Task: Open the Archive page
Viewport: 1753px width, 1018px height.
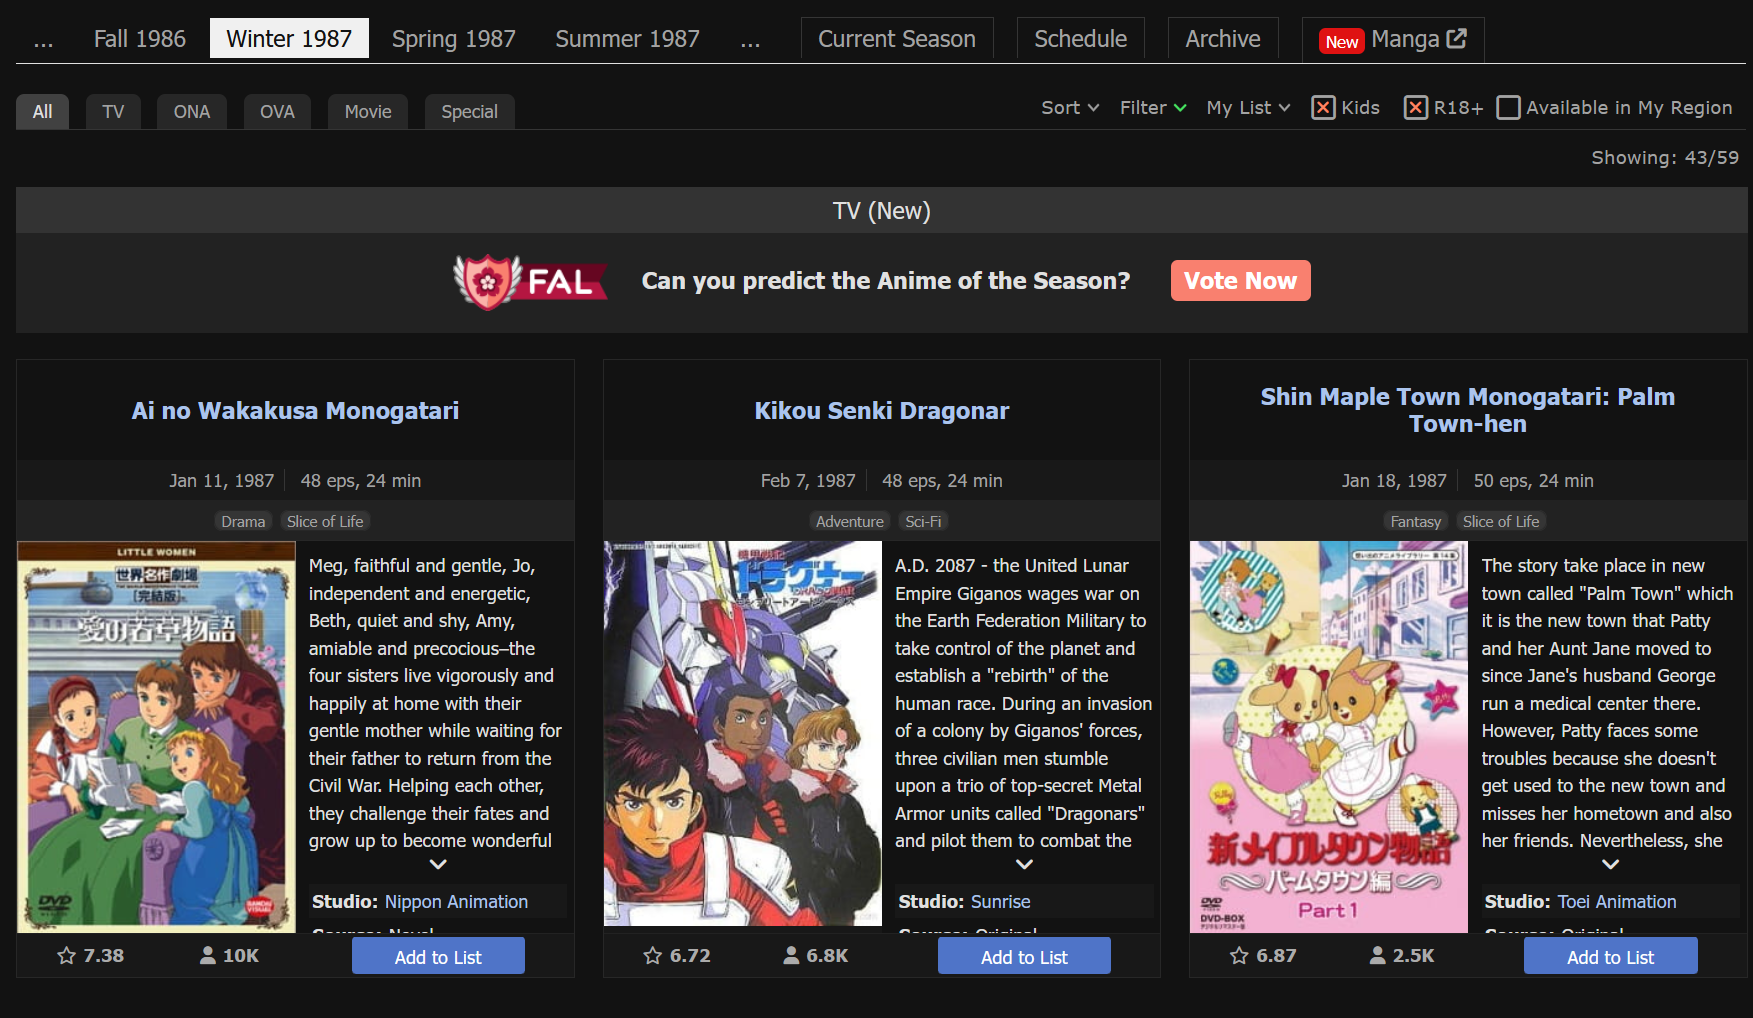Action: (x=1223, y=39)
